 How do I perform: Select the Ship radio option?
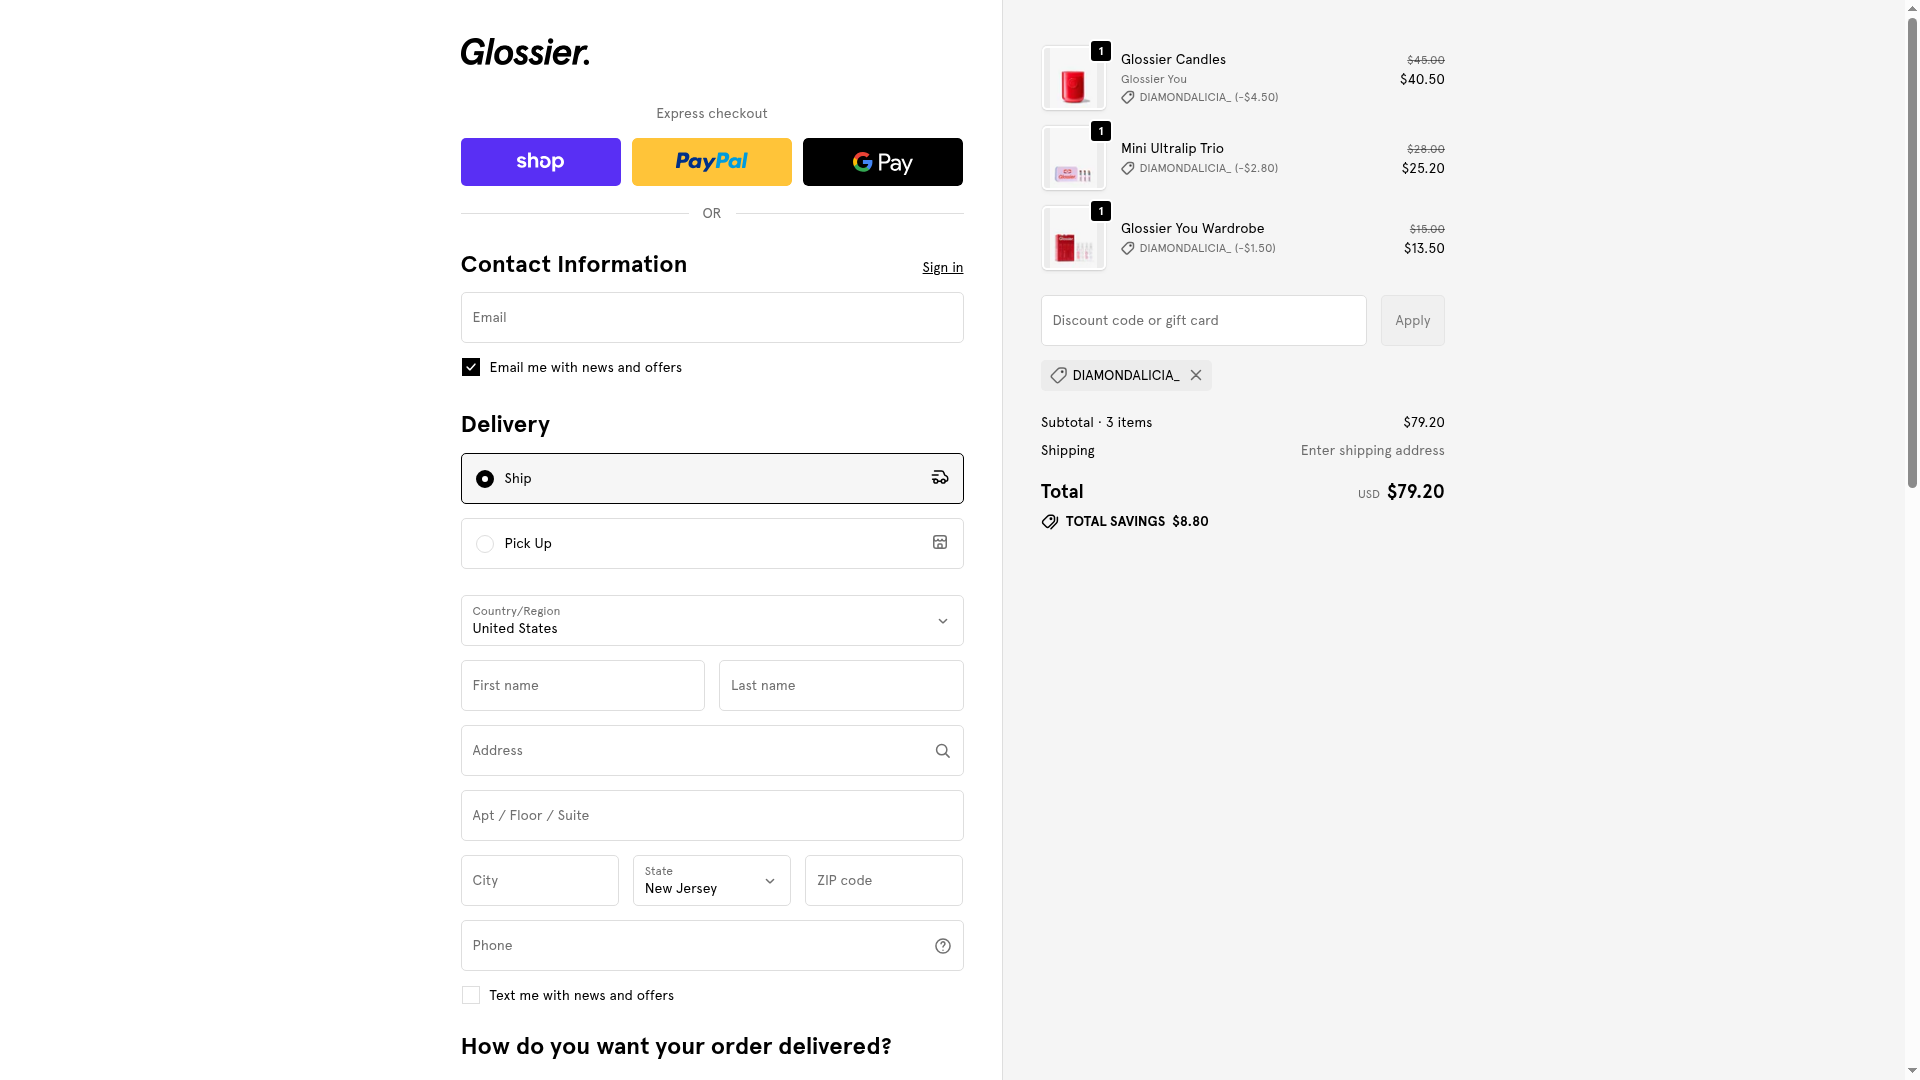click(x=485, y=479)
